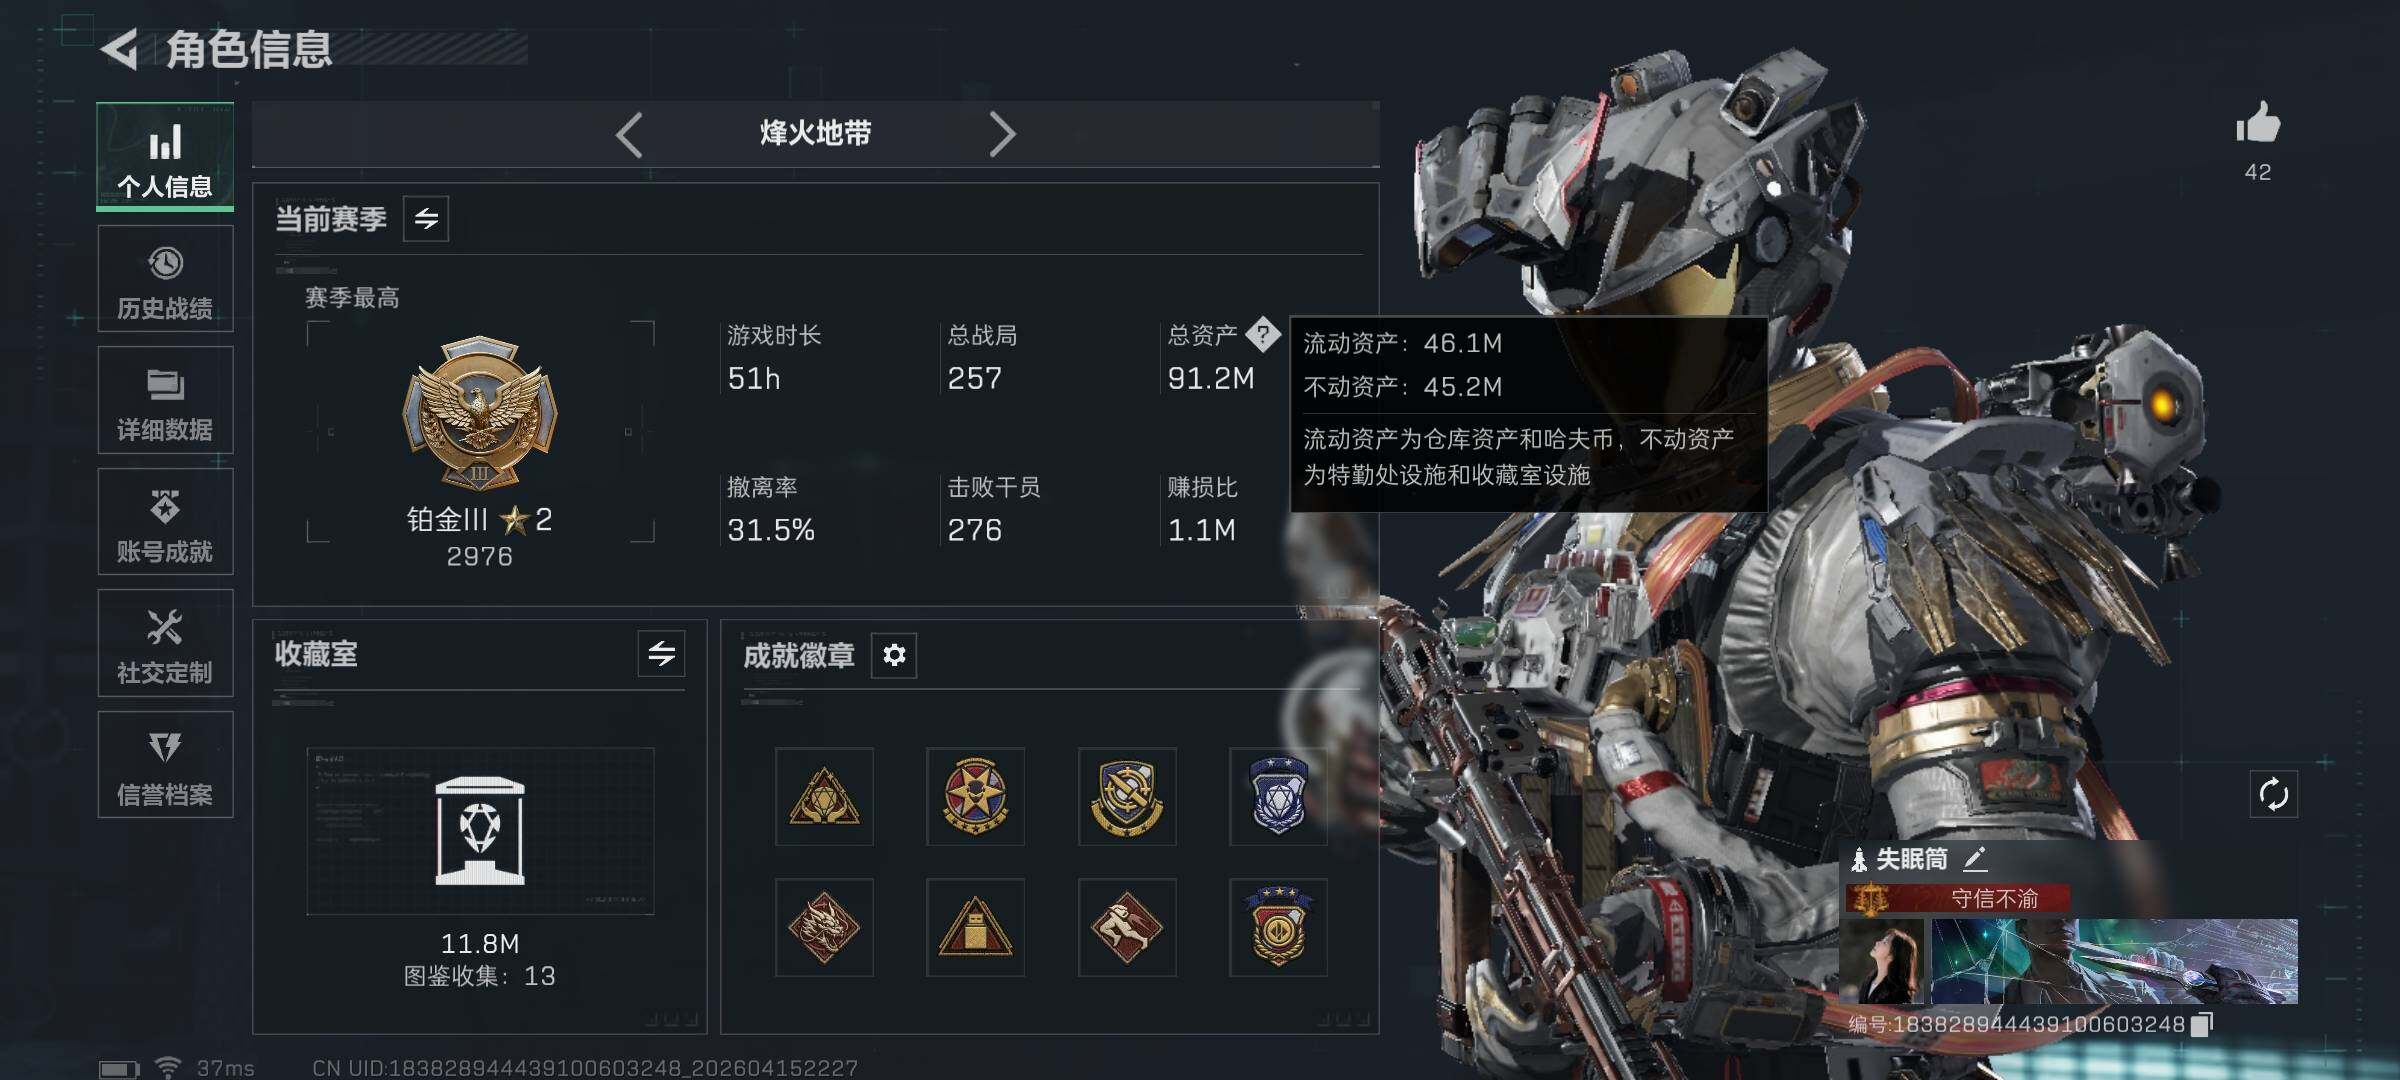Click the 收藏室 display case thumbnail
The width and height of the screenshot is (2400, 1080).
[x=480, y=831]
